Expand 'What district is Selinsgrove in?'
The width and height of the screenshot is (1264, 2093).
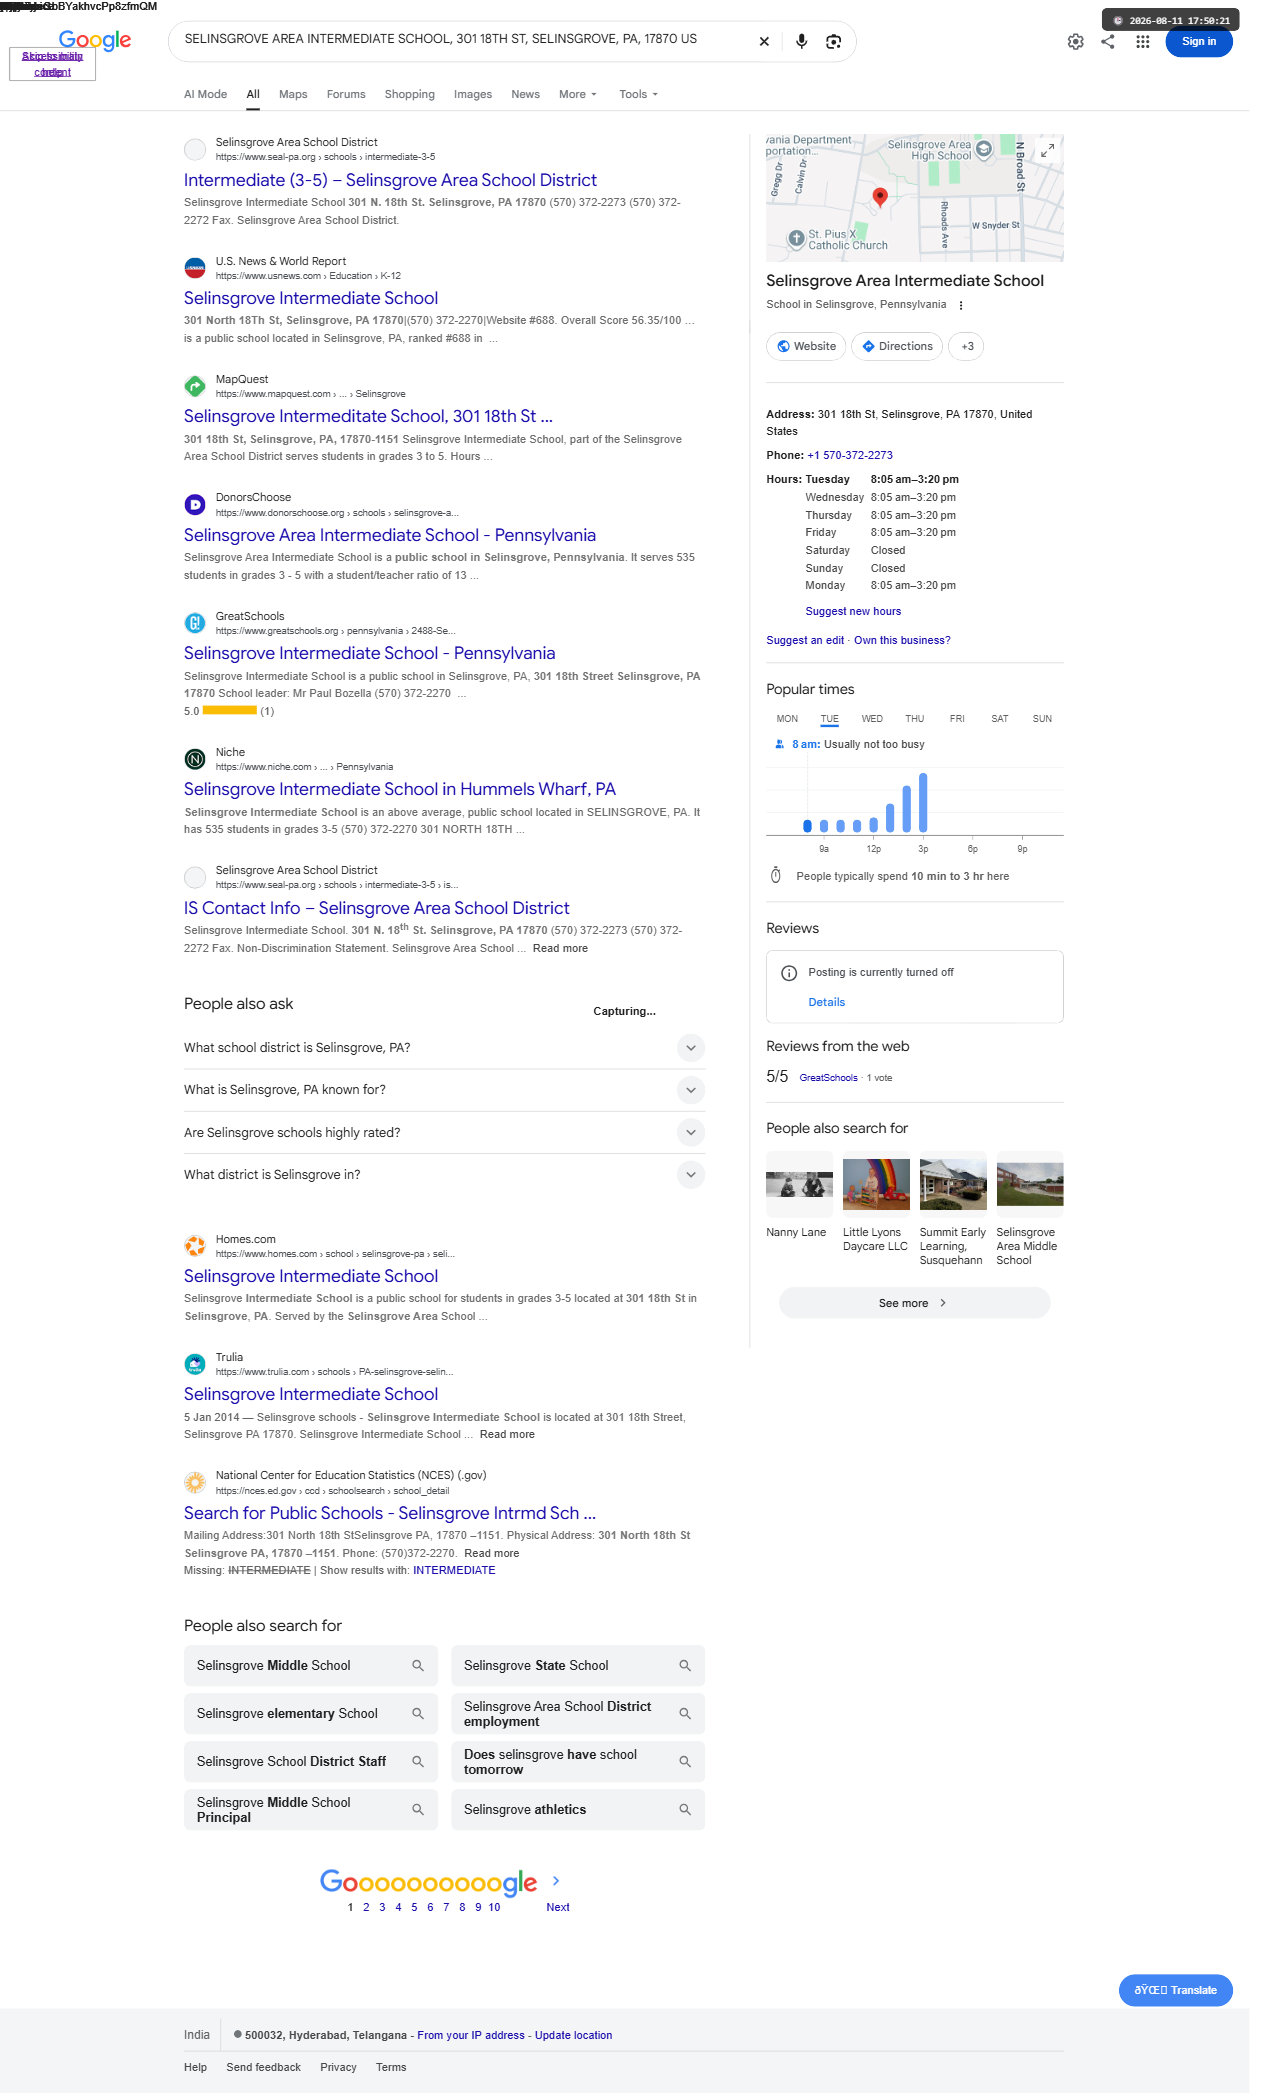coord(690,1175)
